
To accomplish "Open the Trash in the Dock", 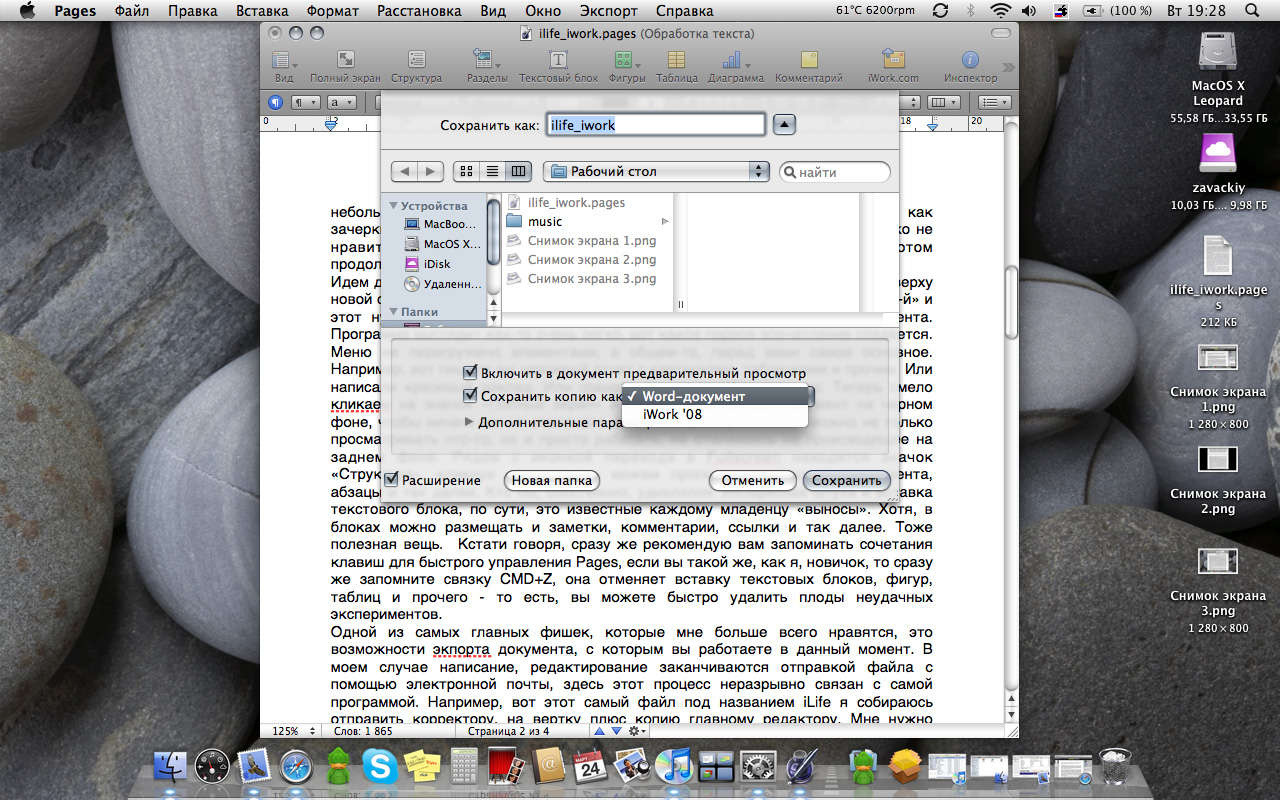I will 1114,767.
